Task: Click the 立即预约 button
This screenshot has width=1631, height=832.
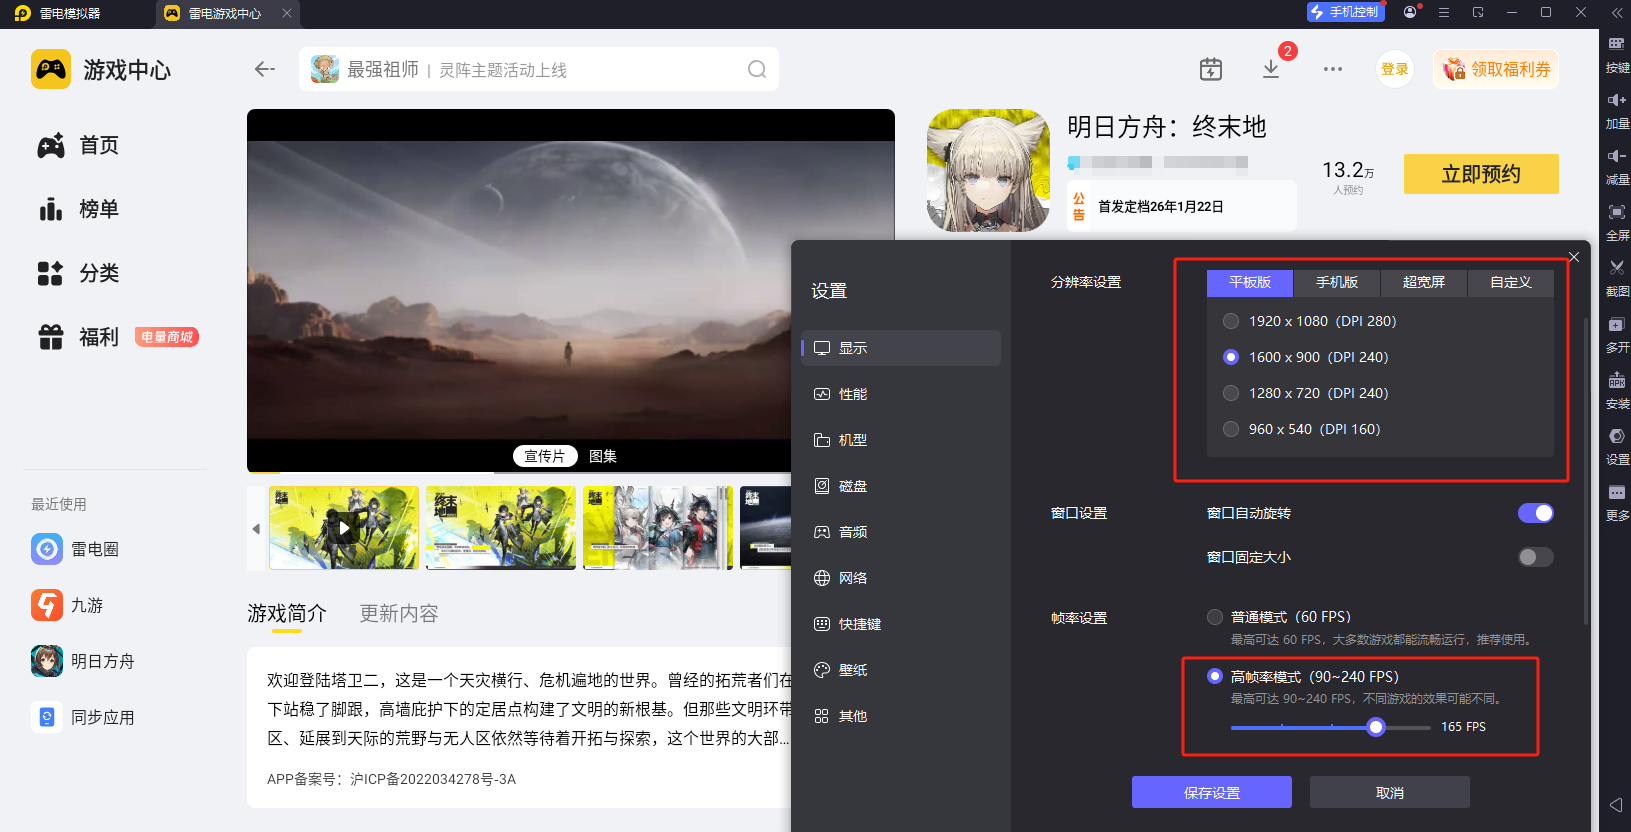Action: [1480, 174]
